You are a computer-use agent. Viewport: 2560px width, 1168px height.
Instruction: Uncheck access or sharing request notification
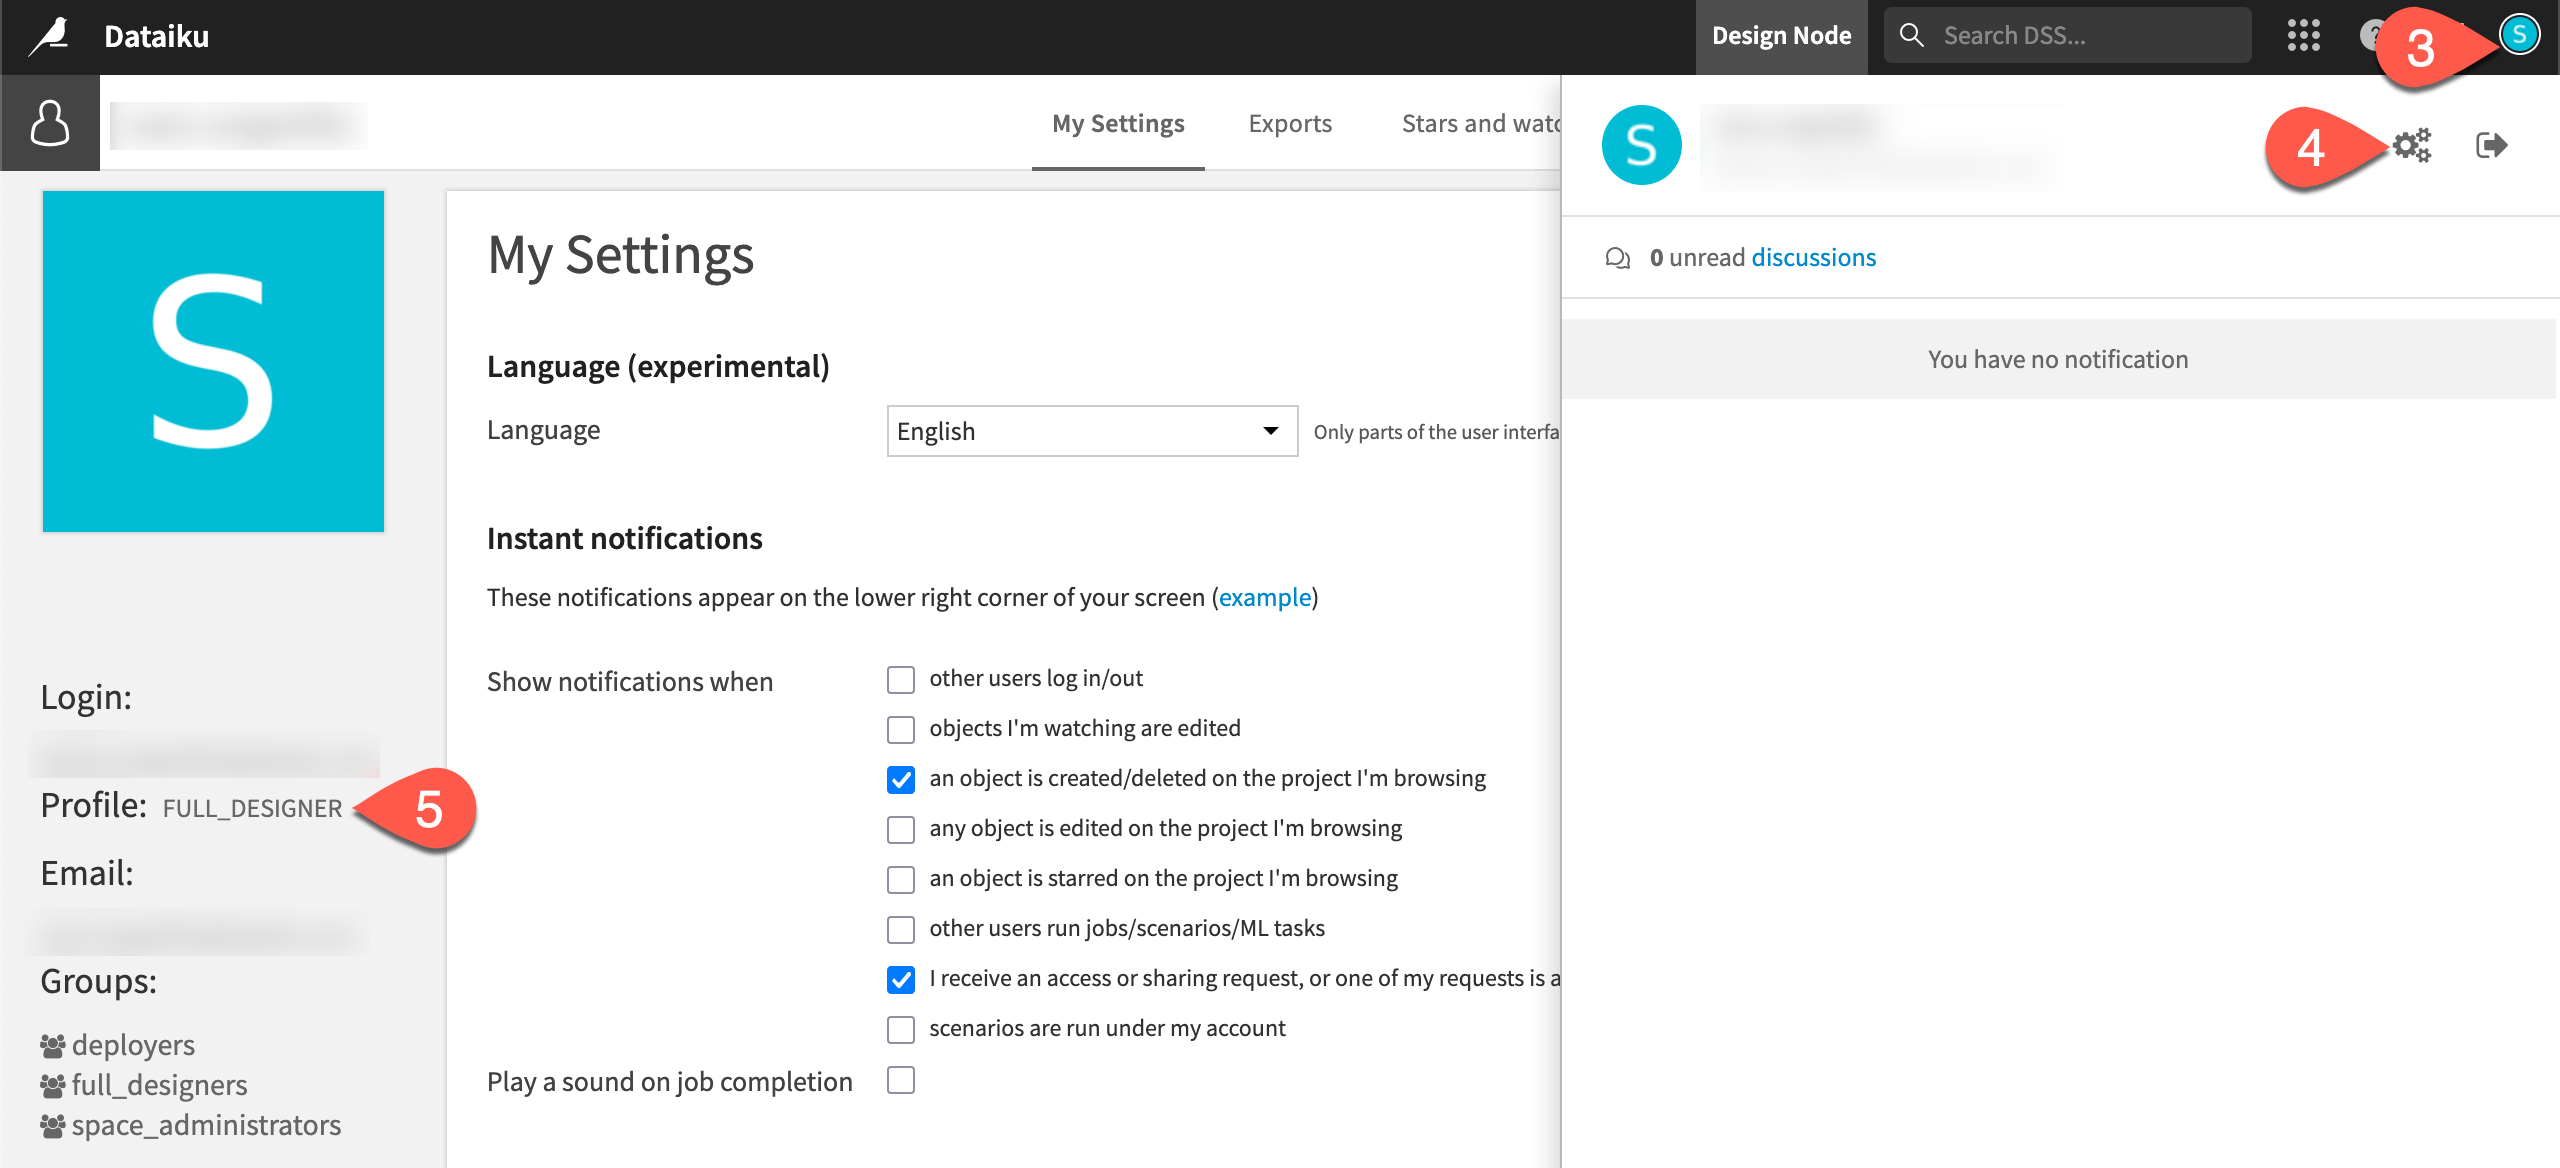pyautogui.click(x=901, y=980)
